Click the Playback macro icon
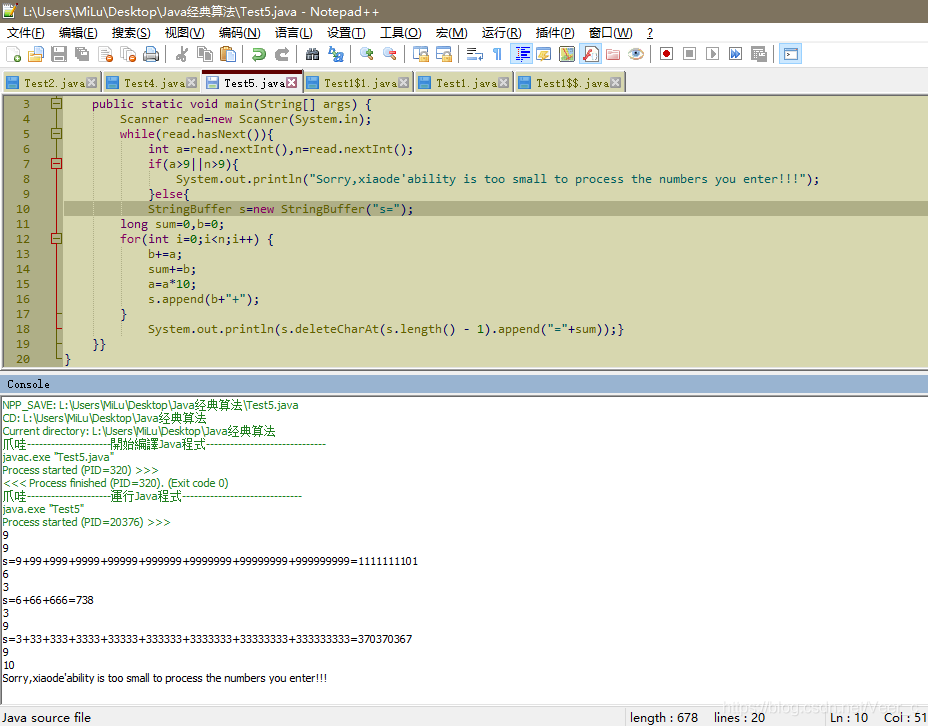Screen dimensions: 928x726 click(713, 54)
